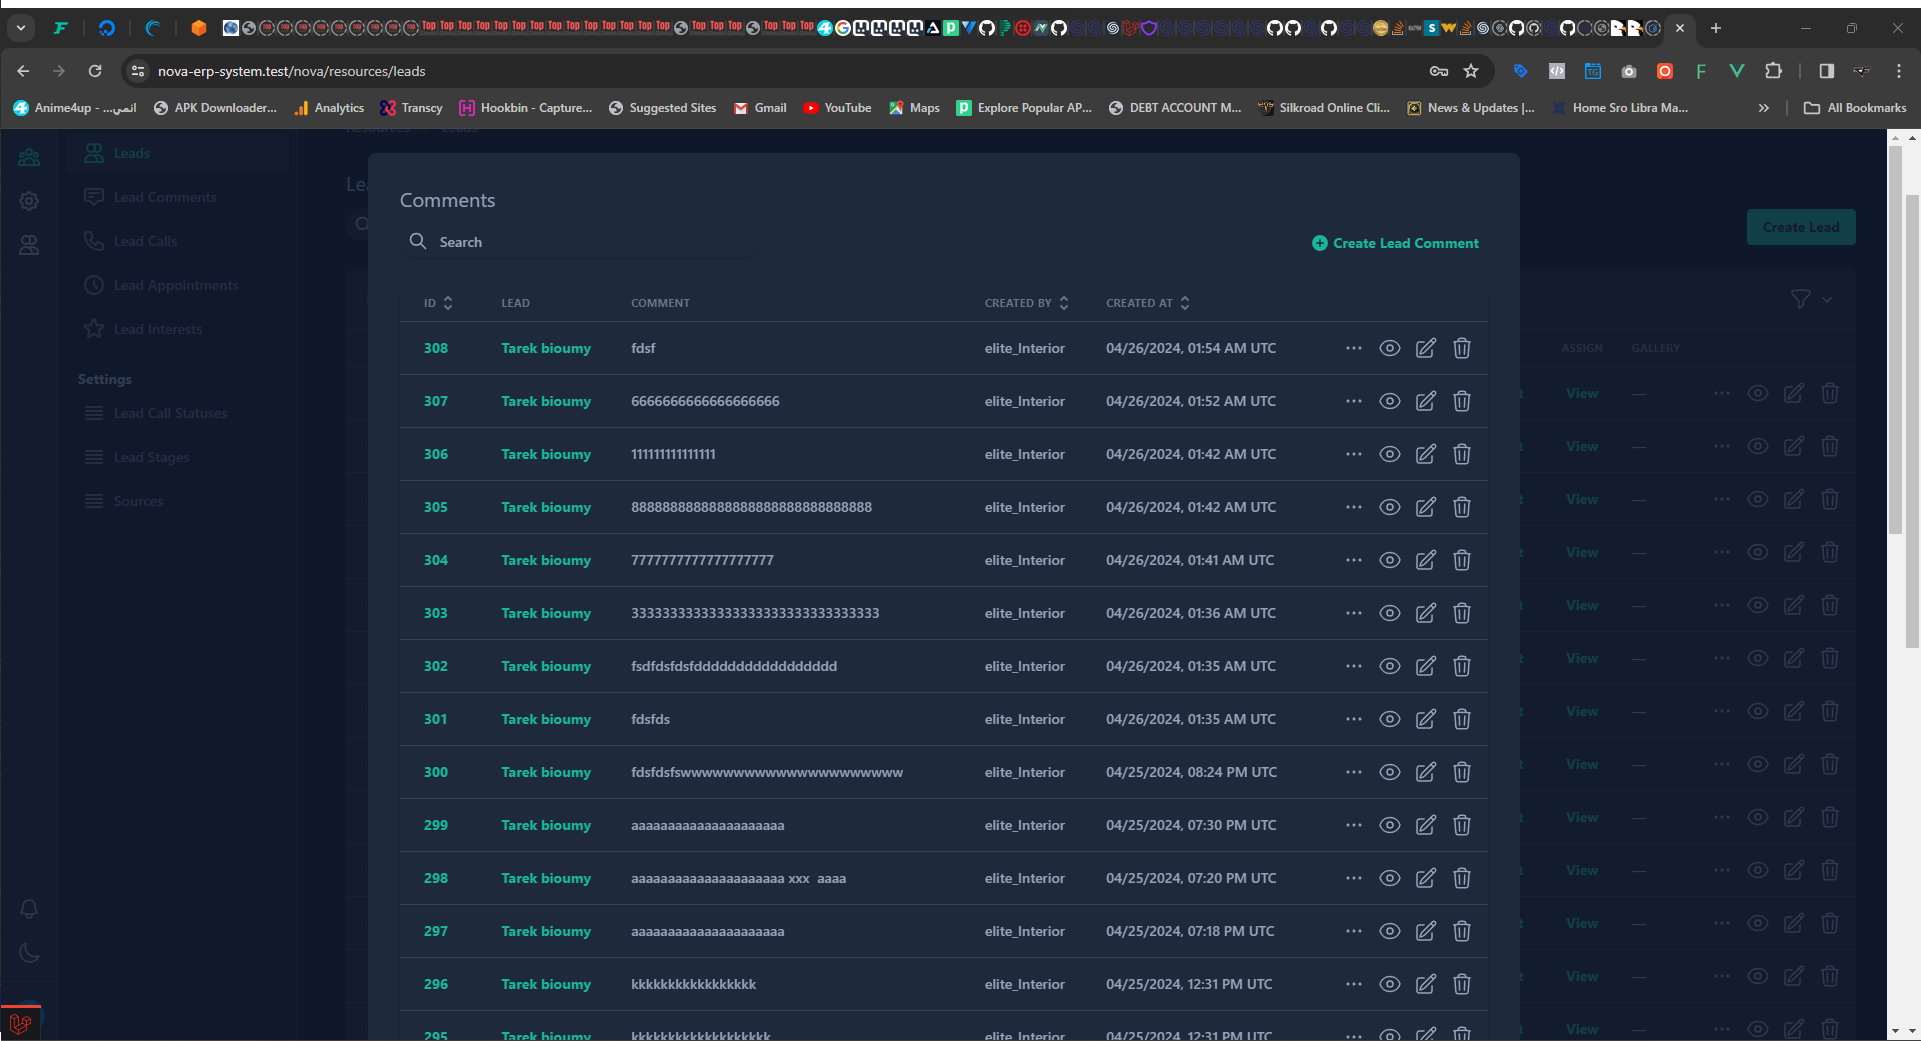Sort by Created By column arrows
Screen dimensions: 1921x1041
(1063, 303)
